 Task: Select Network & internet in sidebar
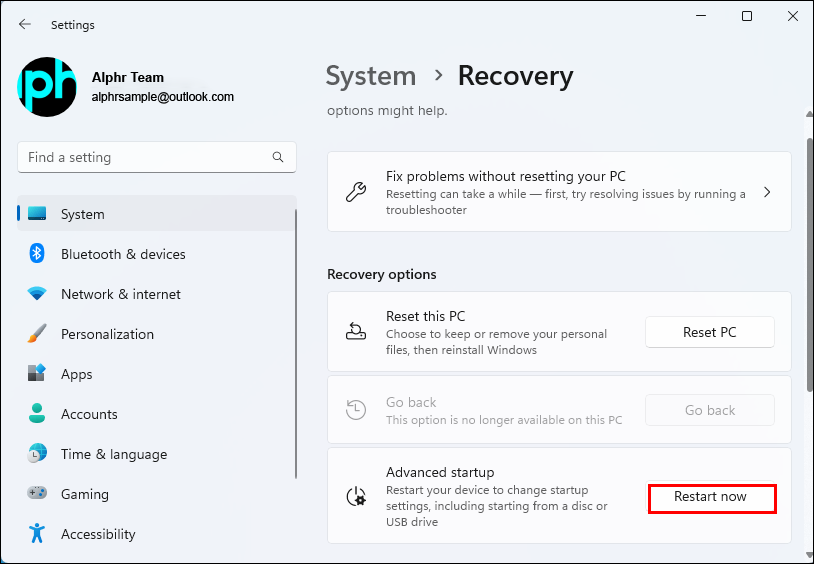click(121, 294)
